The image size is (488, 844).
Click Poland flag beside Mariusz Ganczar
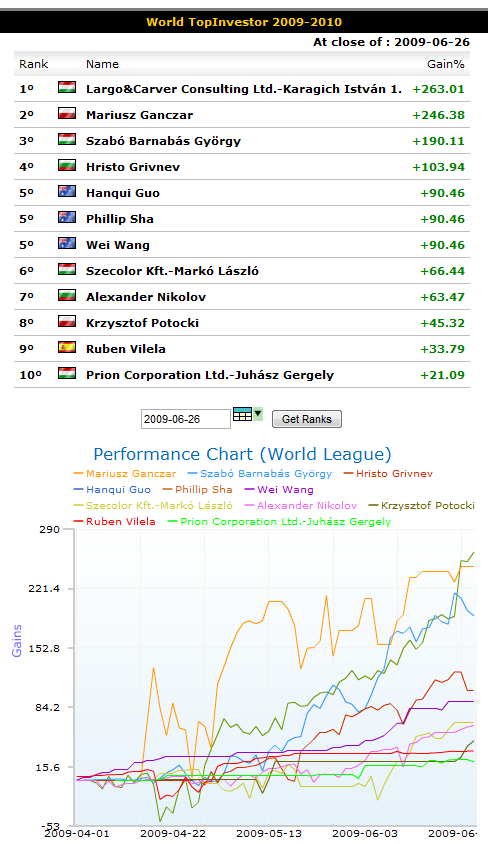[x=67, y=113]
